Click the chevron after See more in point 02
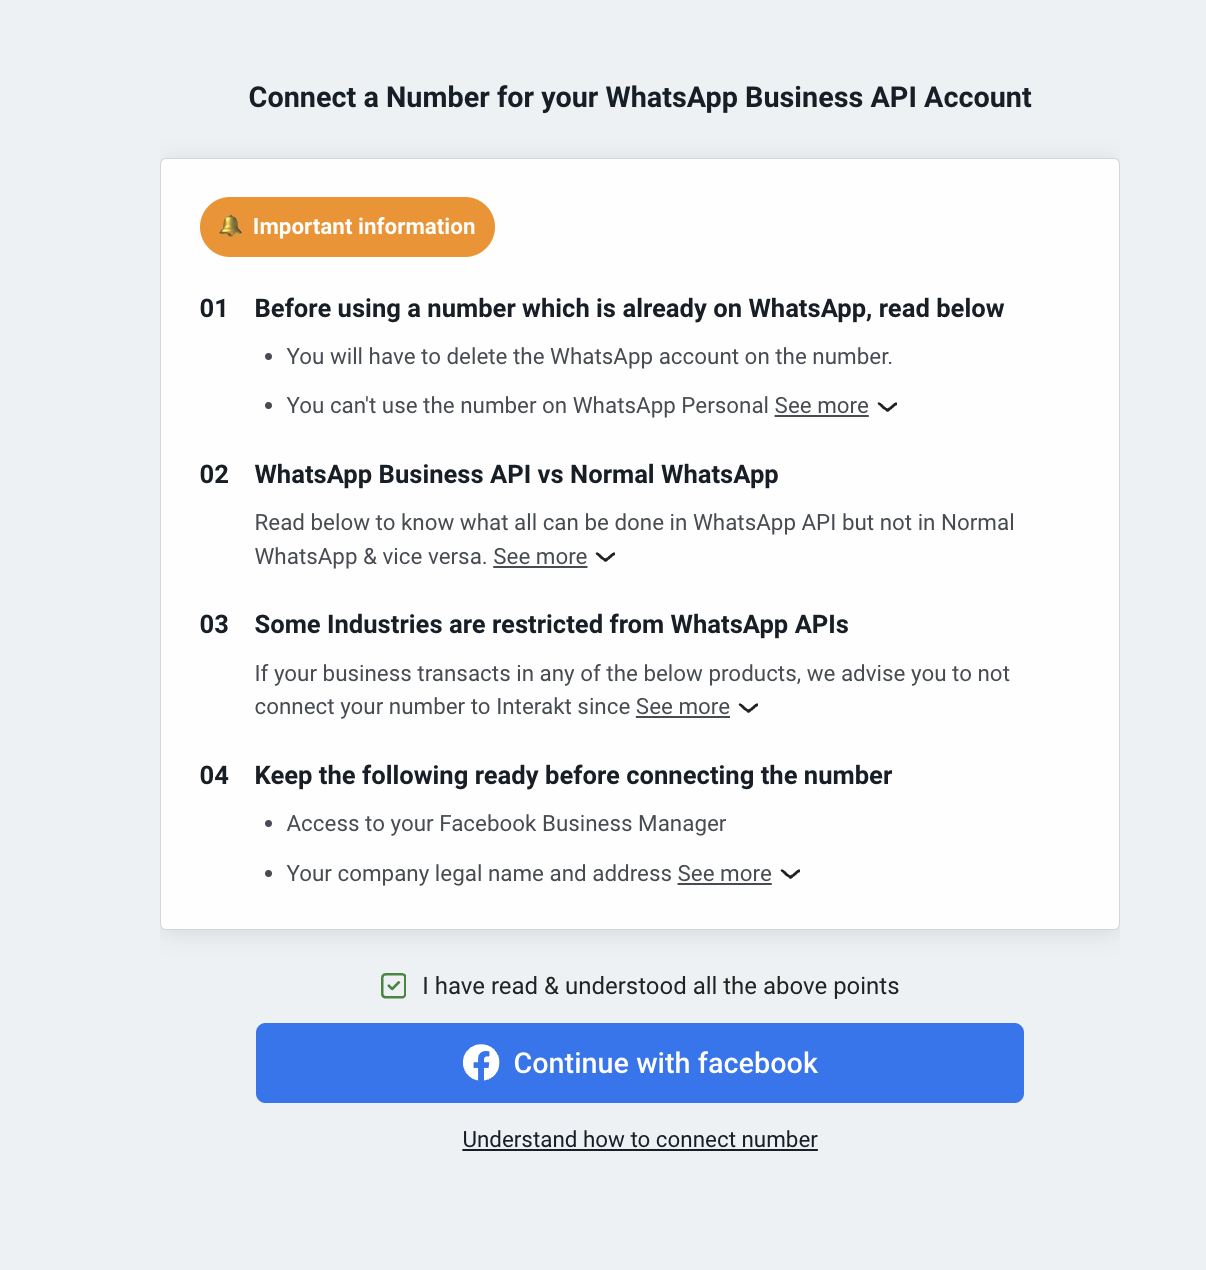Screen dimensions: 1206x1270 point(605,558)
